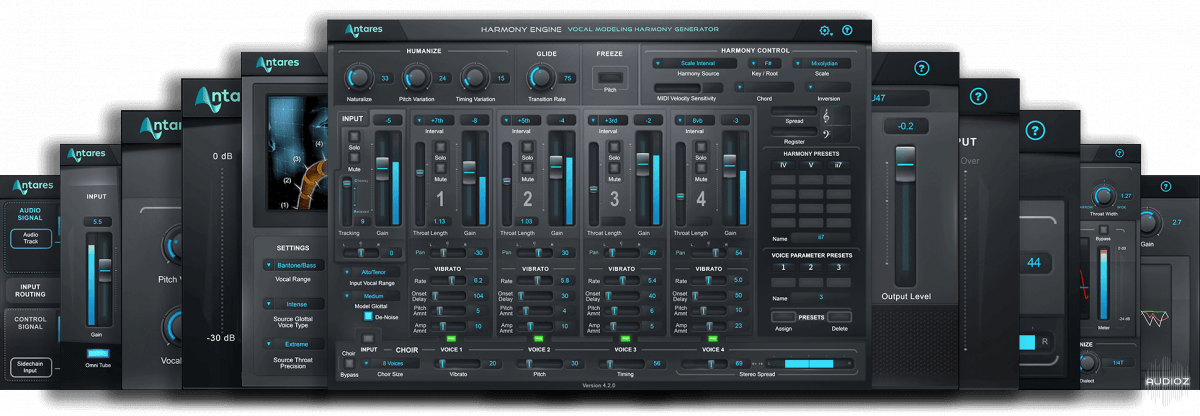The width and height of the screenshot is (1200, 416).
Task: Select harmony preset ii7
Action: (839, 163)
